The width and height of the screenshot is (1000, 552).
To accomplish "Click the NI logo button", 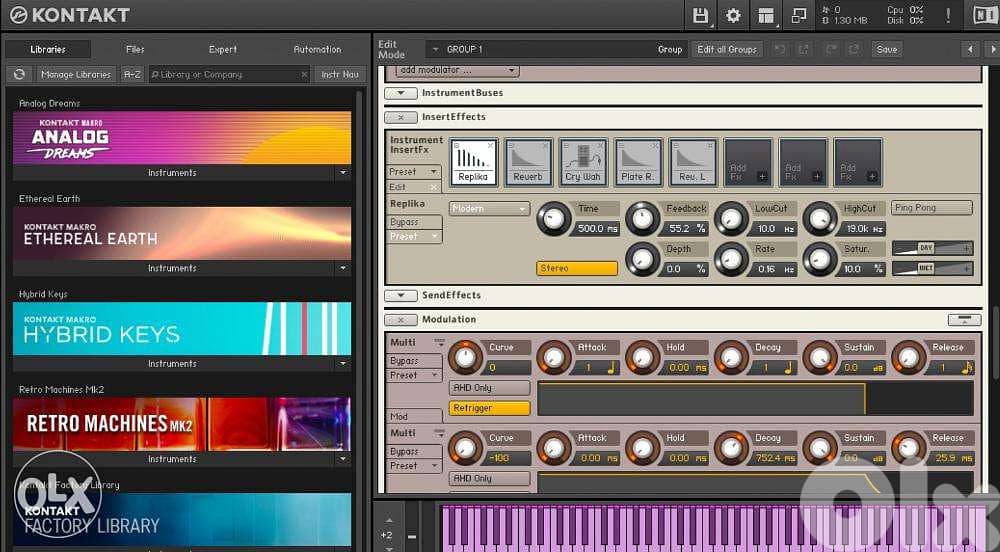I will tap(985, 15).
